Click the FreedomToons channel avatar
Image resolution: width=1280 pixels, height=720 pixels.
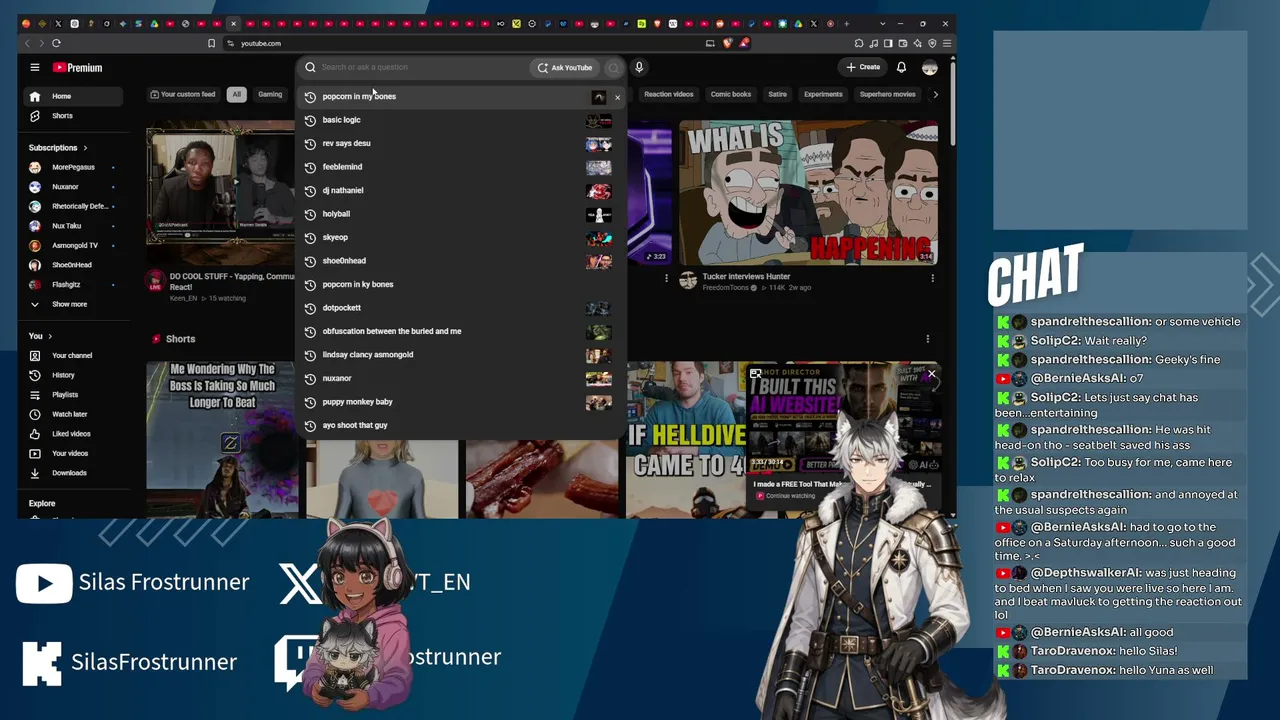[688, 281]
